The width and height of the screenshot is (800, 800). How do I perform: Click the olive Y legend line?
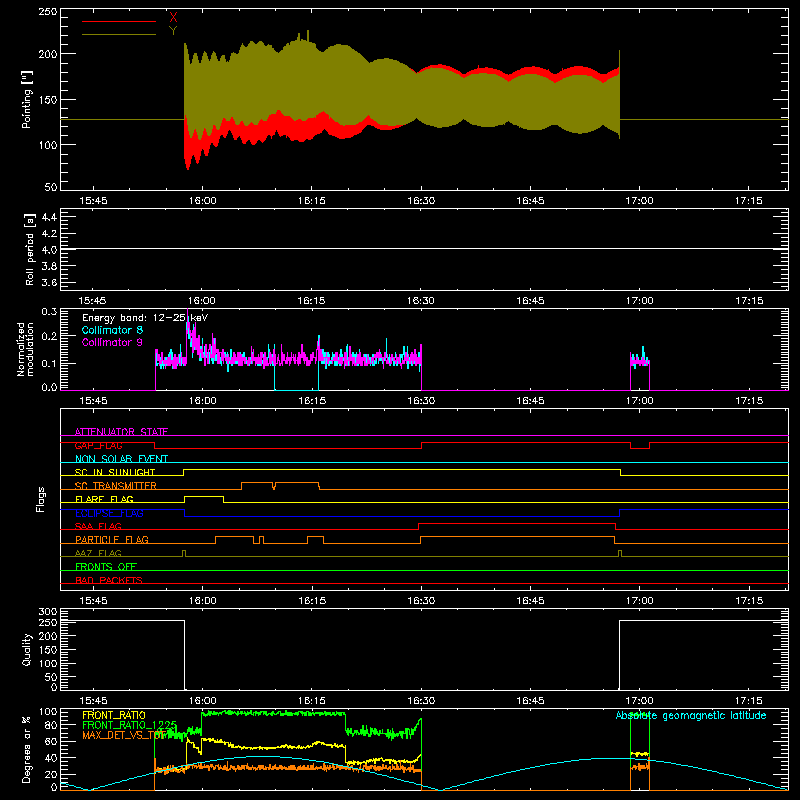coord(119,35)
